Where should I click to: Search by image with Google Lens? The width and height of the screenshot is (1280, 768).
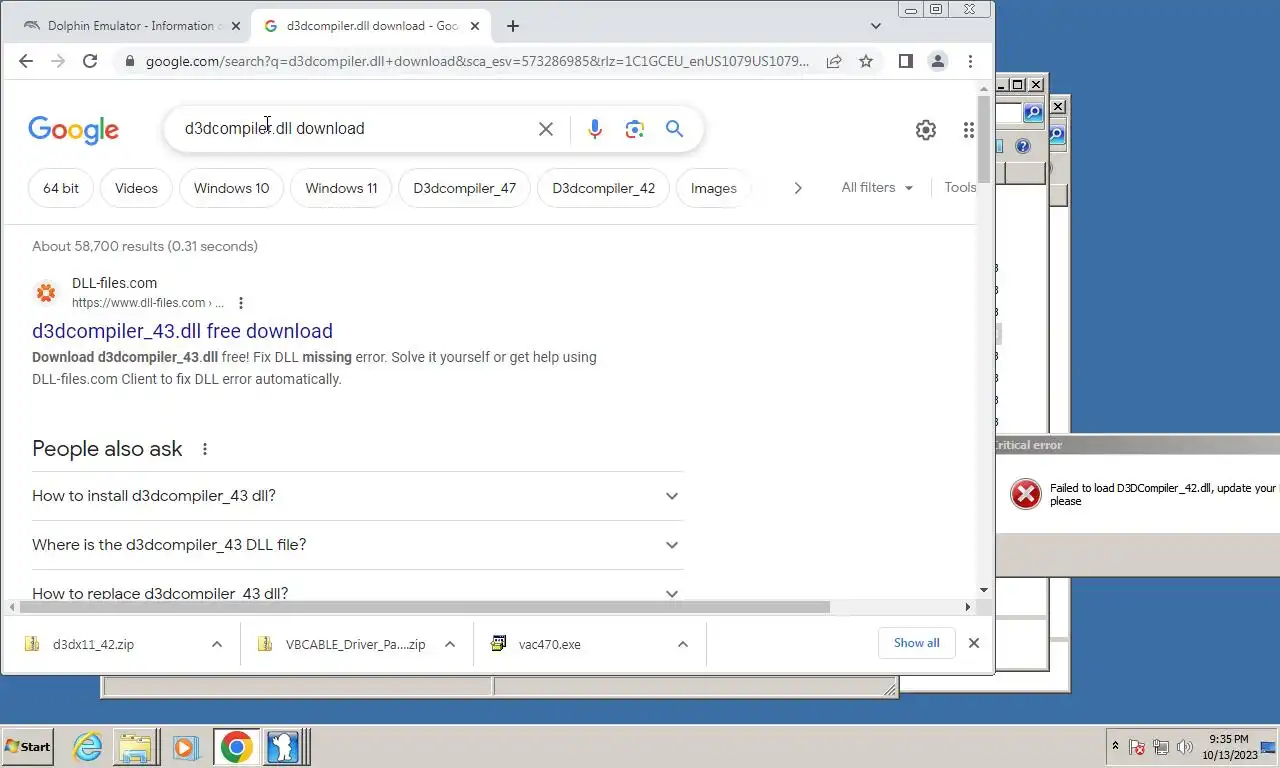point(634,129)
